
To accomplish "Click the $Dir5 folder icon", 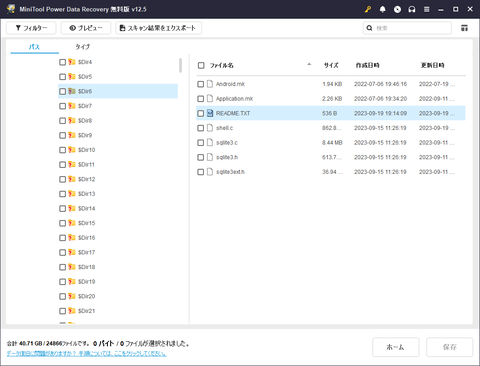I will [72, 76].
